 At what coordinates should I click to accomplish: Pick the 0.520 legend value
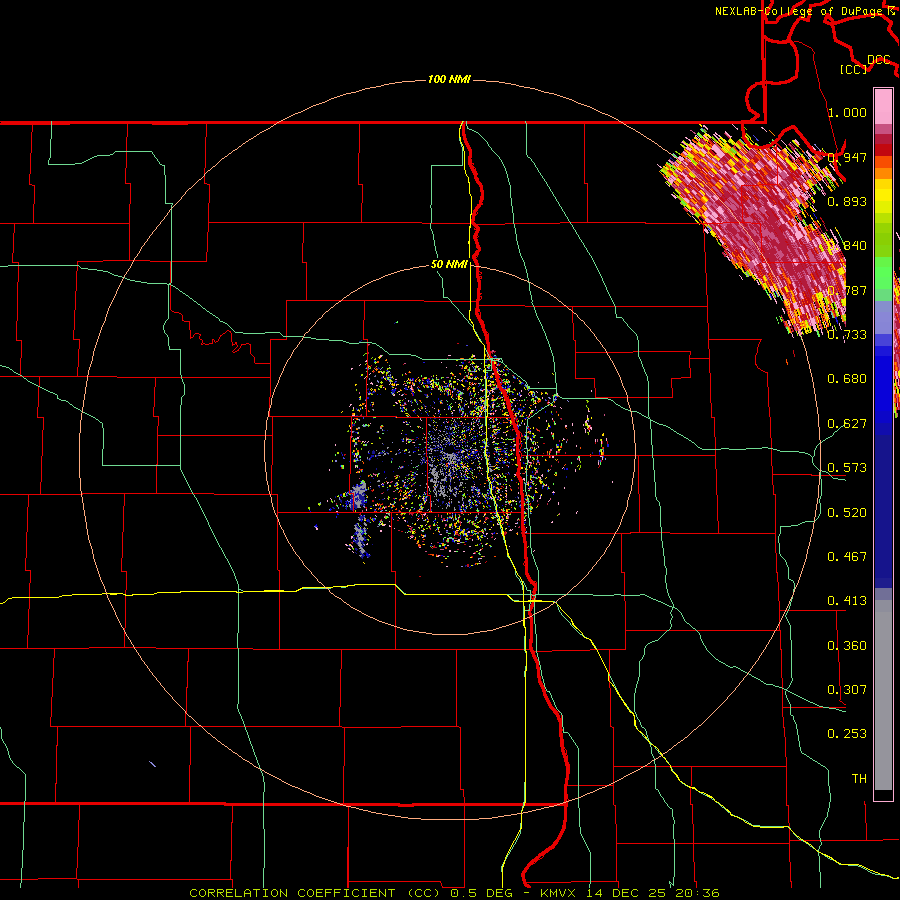(x=847, y=513)
